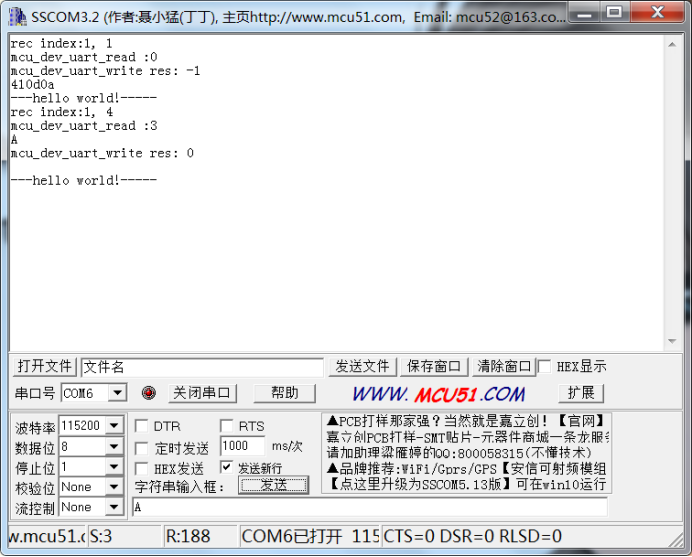The width and height of the screenshot is (692, 557).
Task: Maximize the SSCOM3.2 window
Action: point(614,13)
